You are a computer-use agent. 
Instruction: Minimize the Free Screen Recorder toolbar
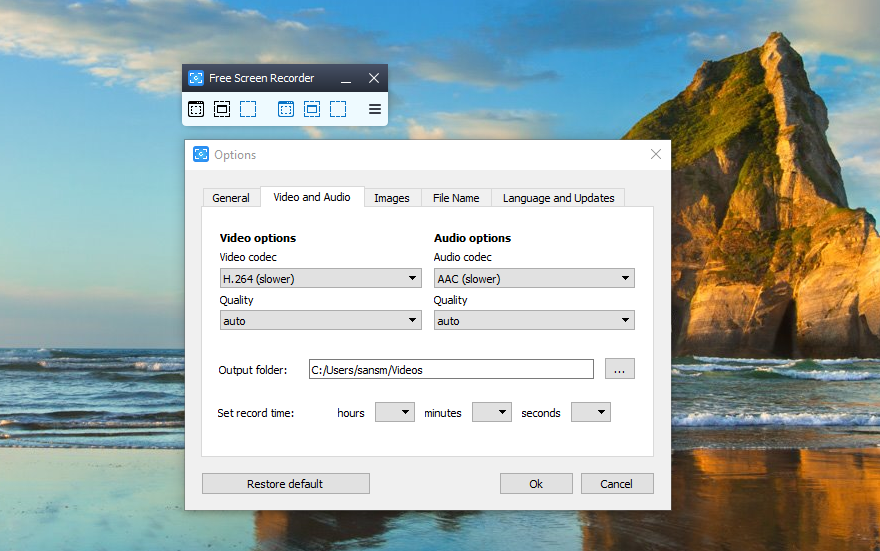(x=346, y=79)
